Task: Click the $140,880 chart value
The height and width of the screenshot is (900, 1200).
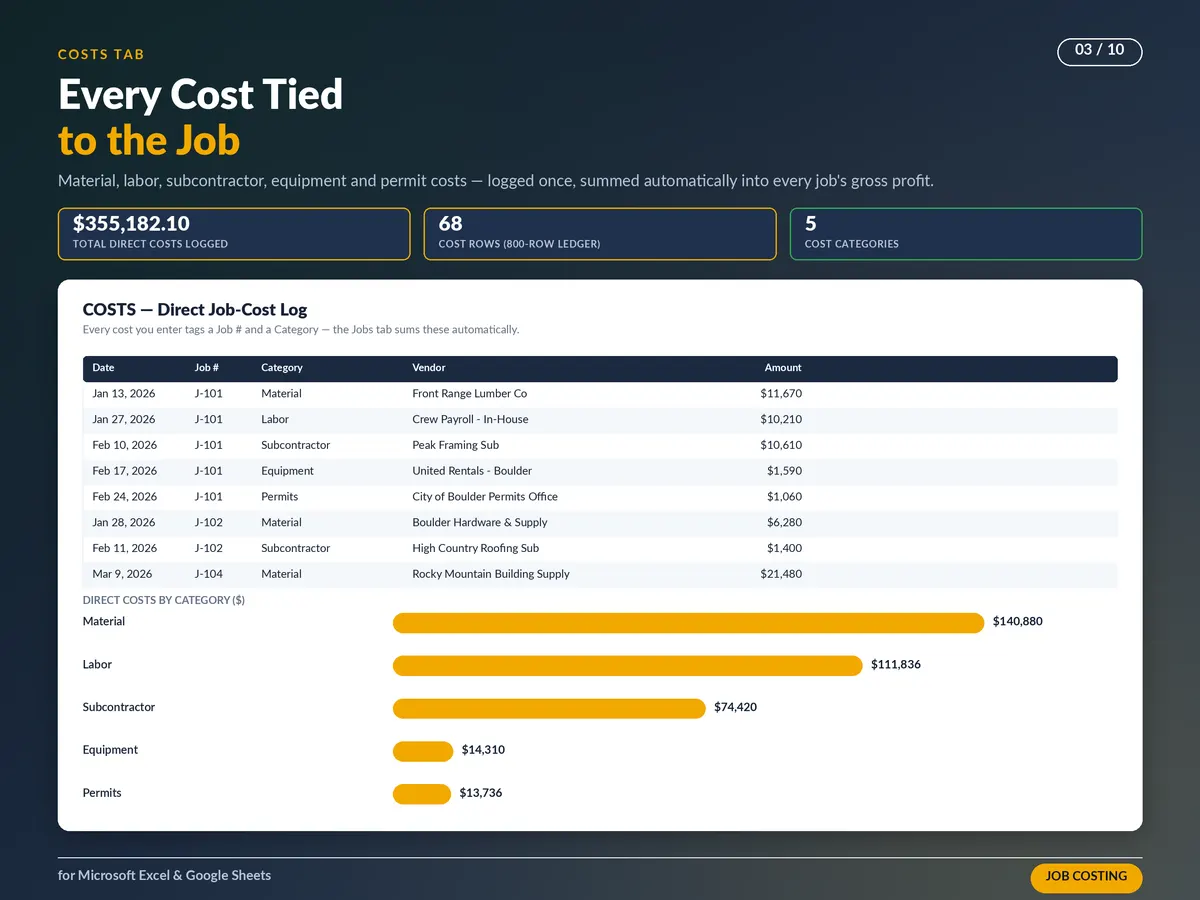Action: 1017,622
